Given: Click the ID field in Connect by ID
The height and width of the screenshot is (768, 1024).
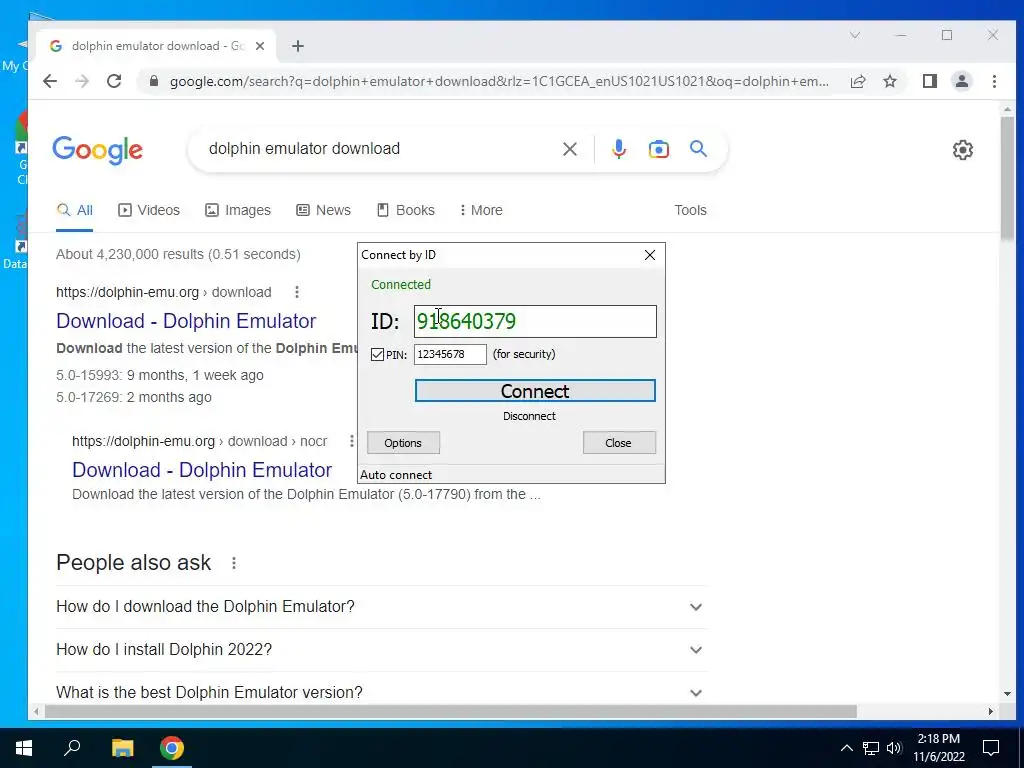Looking at the screenshot, I should click(535, 321).
